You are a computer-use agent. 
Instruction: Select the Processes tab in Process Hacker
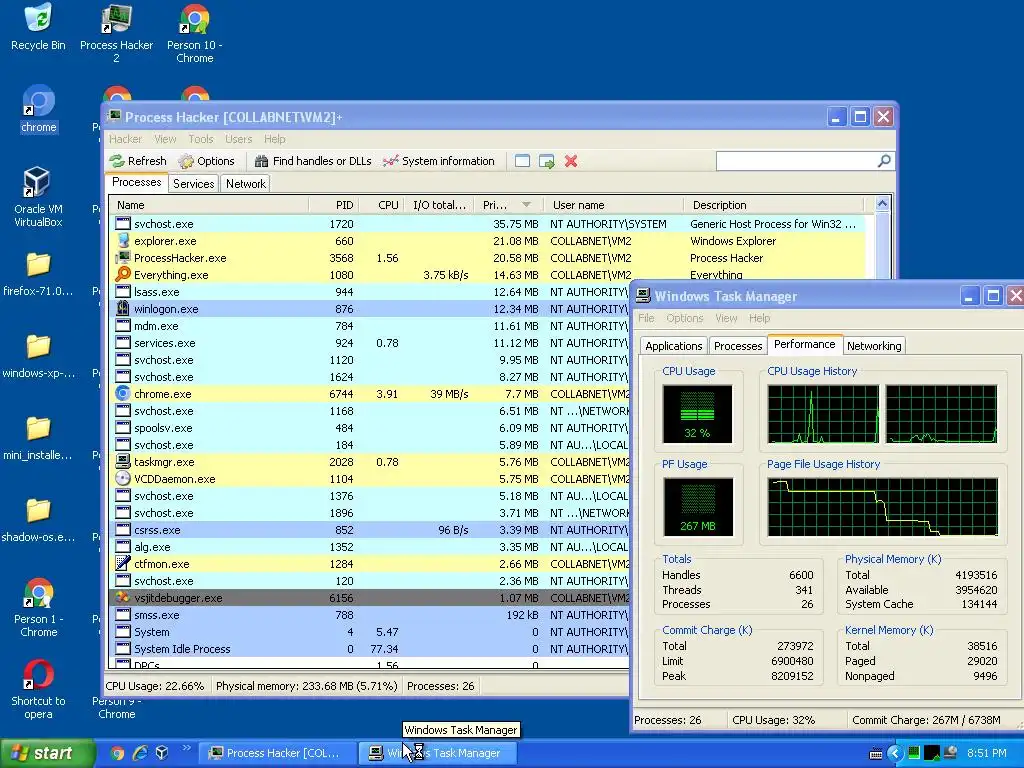[x=136, y=182]
